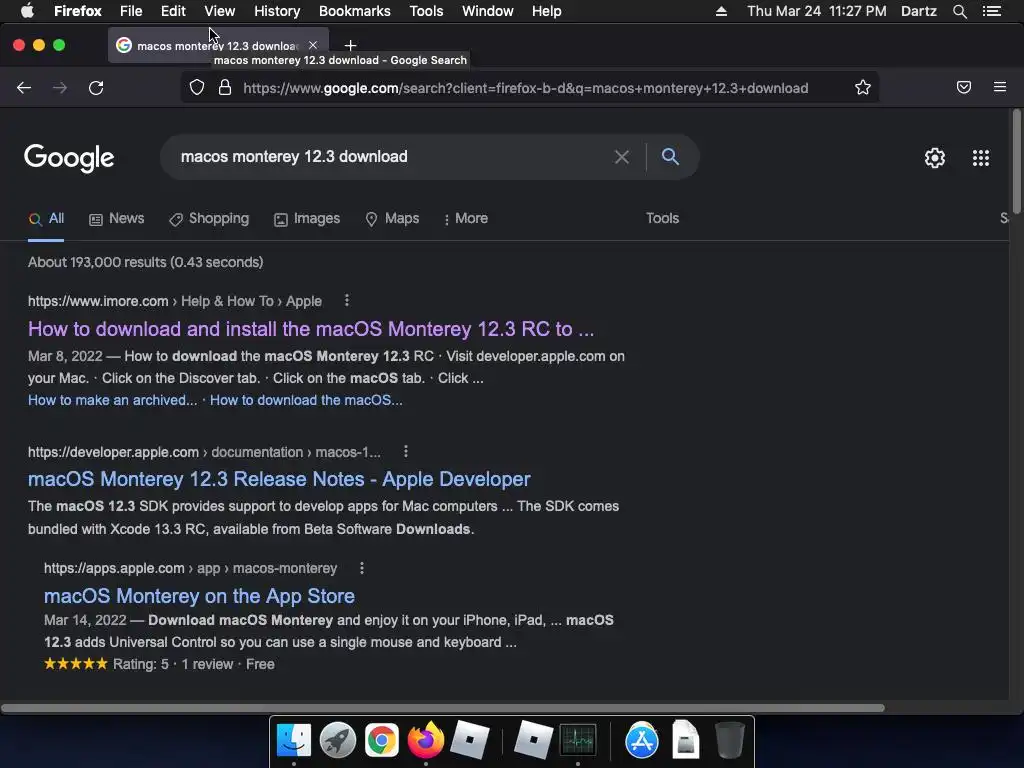Open Google Chrome from the dock
Screen dimensions: 1024x768
[x=381, y=740]
